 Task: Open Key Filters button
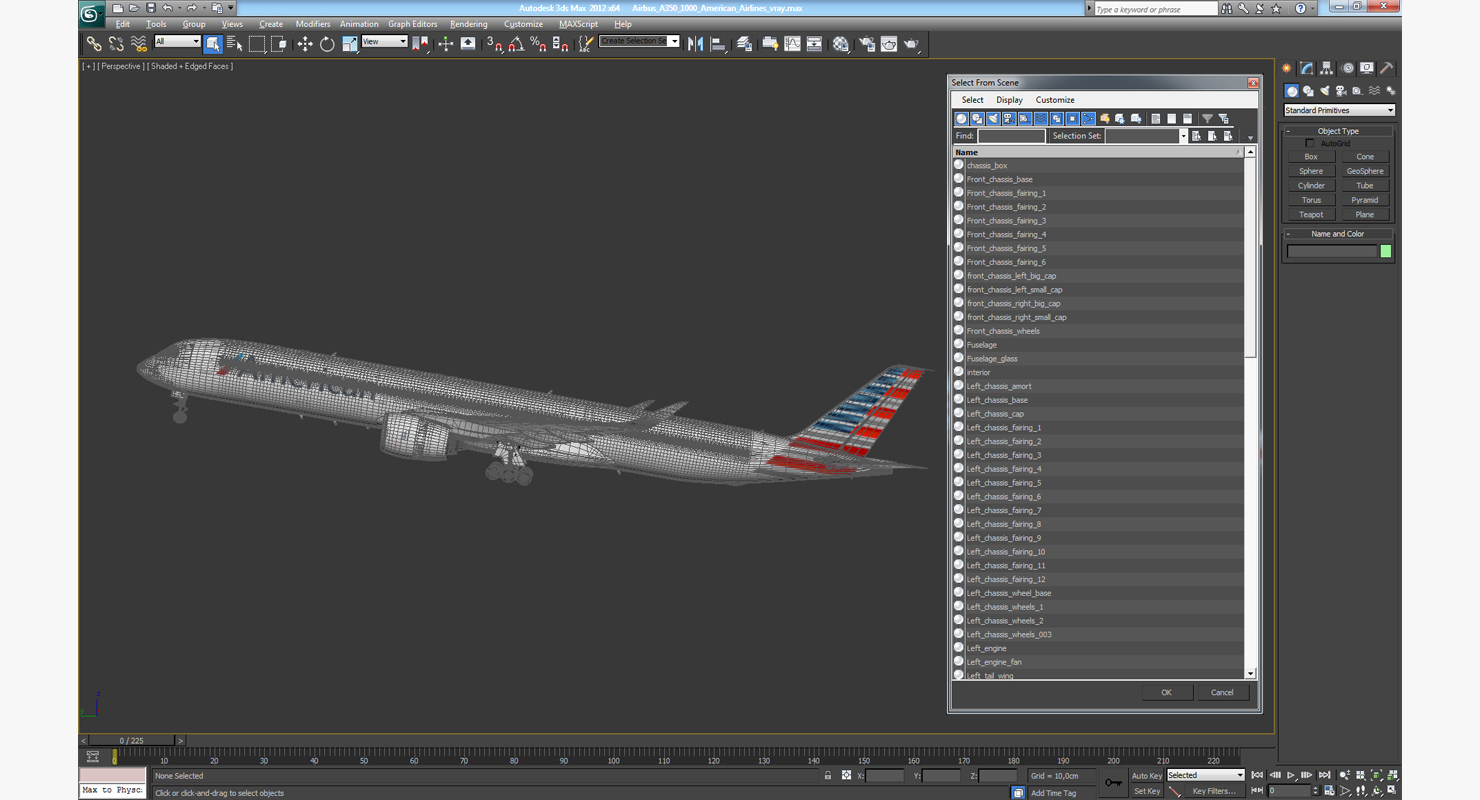pyautogui.click(x=1214, y=791)
